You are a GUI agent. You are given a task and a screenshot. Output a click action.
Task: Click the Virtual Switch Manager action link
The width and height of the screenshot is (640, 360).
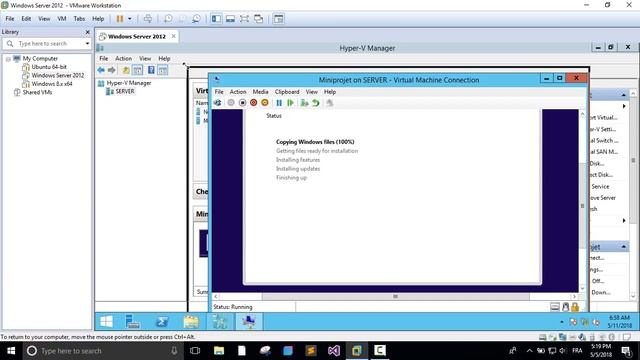pyautogui.click(x=604, y=140)
